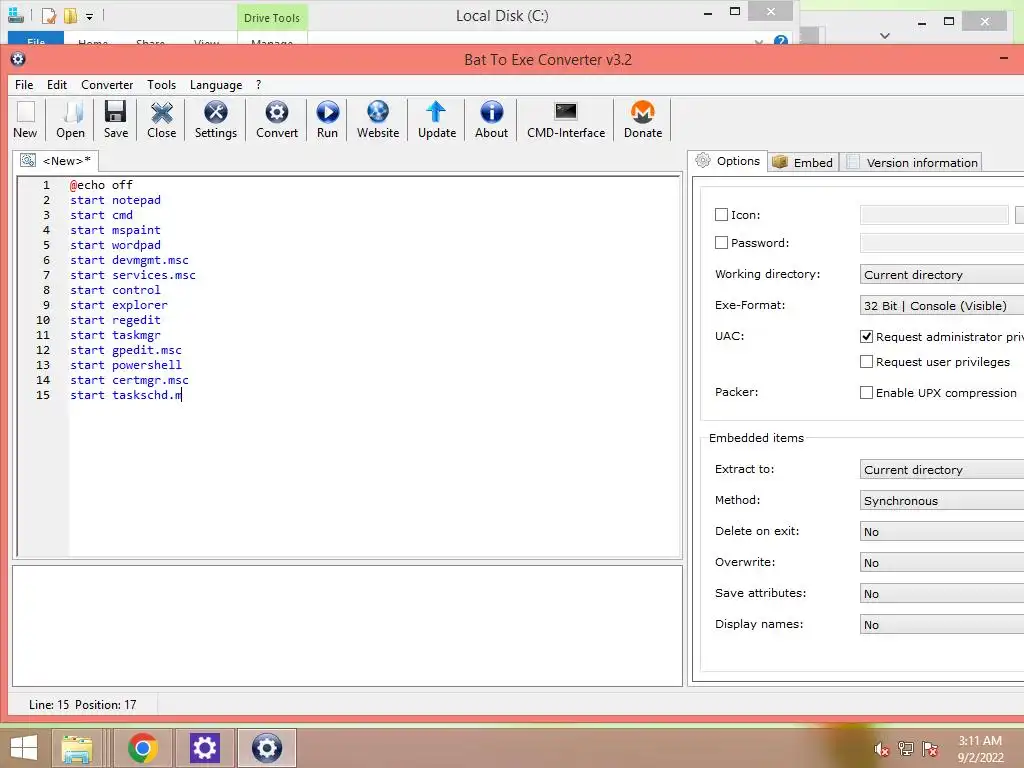Switch to the Embed tab
1024x768 pixels.
[x=803, y=162]
